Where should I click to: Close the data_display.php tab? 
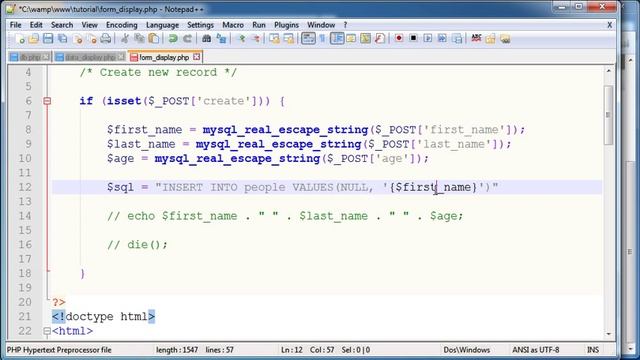pyautogui.click(x=121, y=57)
